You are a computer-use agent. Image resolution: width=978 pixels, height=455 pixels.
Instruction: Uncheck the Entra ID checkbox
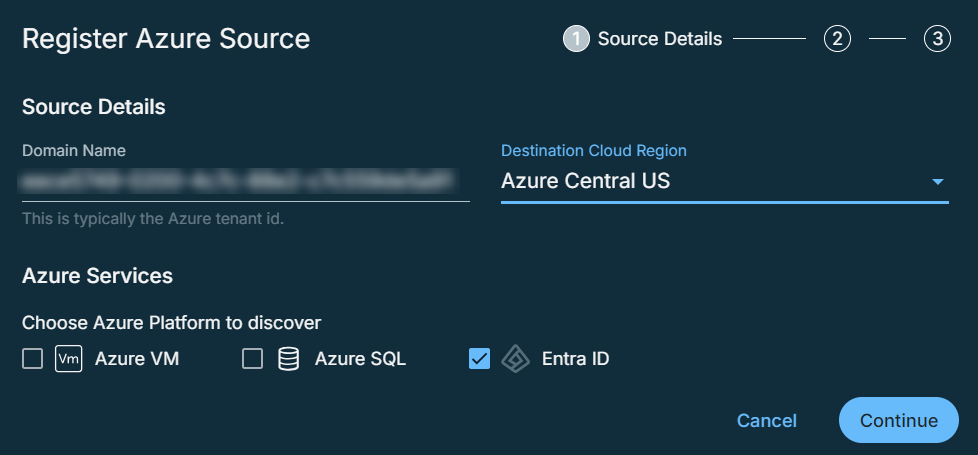479,359
